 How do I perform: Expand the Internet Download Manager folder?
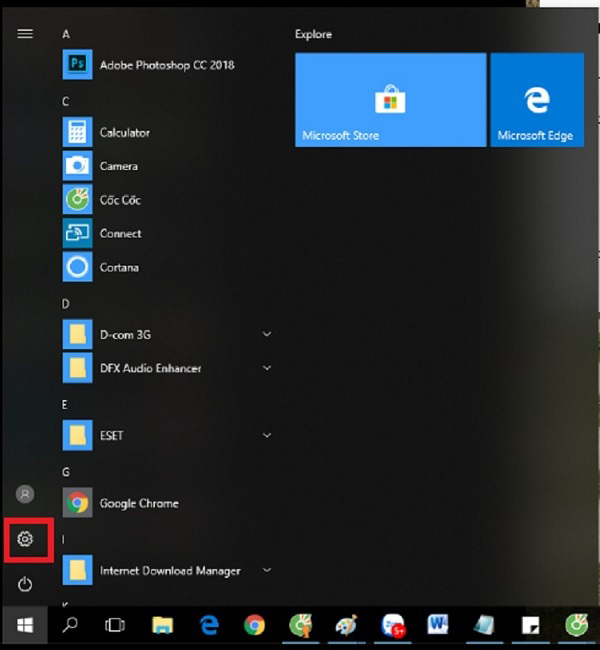click(267, 571)
